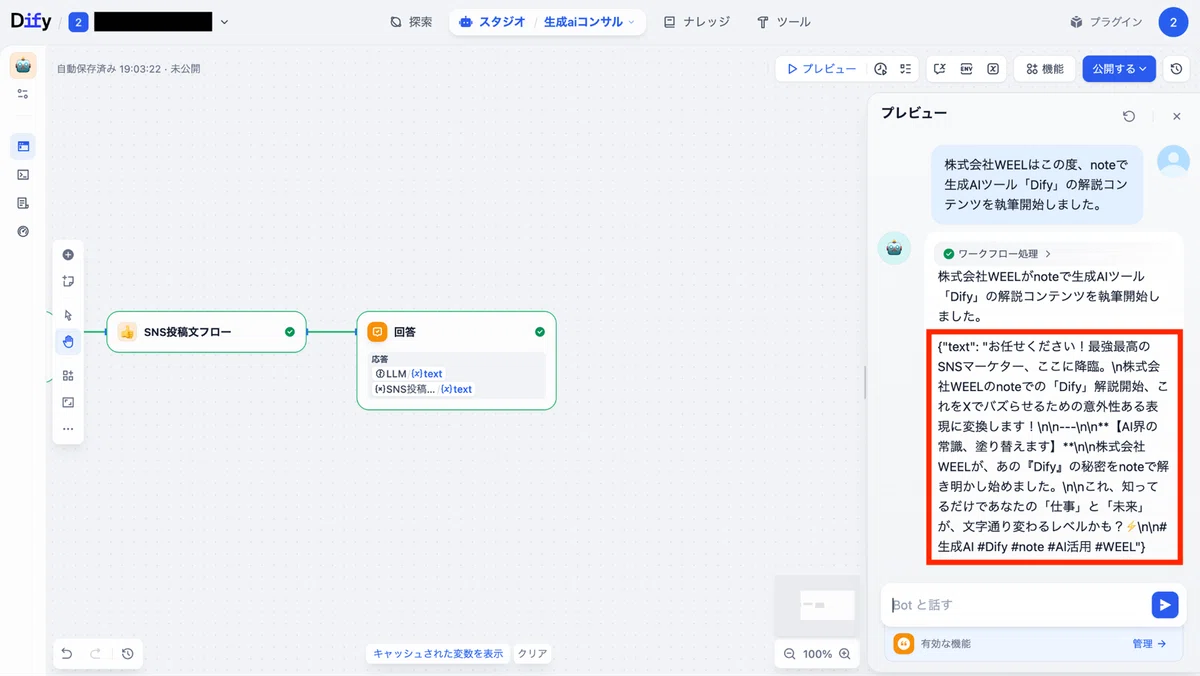The width and height of the screenshot is (1200, 676).
Task: Expand the 公開する publish dropdown
Action: [x=1119, y=69]
